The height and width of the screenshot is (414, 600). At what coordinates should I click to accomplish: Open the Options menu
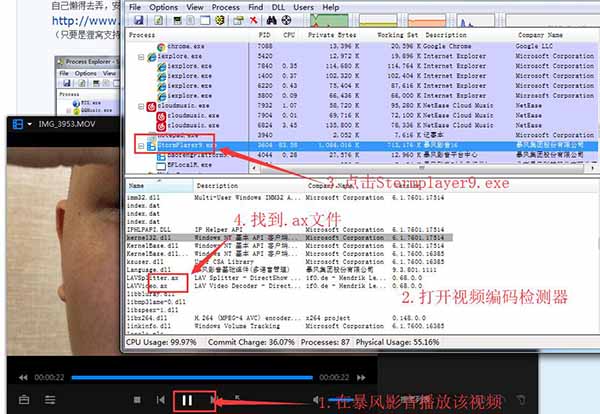163,7
